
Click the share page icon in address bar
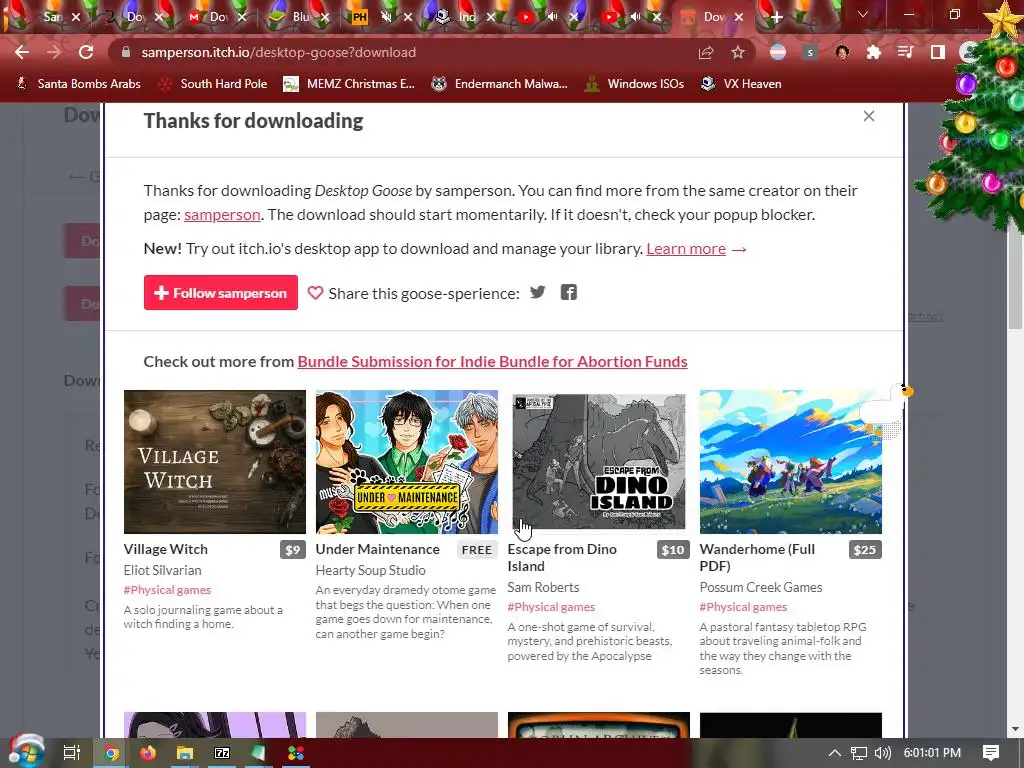coord(706,52)
